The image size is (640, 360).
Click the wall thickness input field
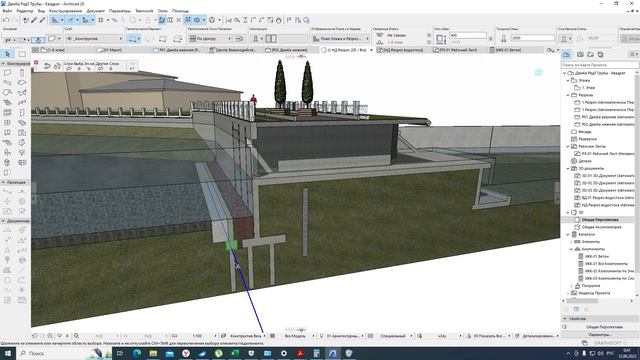pyautogui.click(x=532, y=38)
